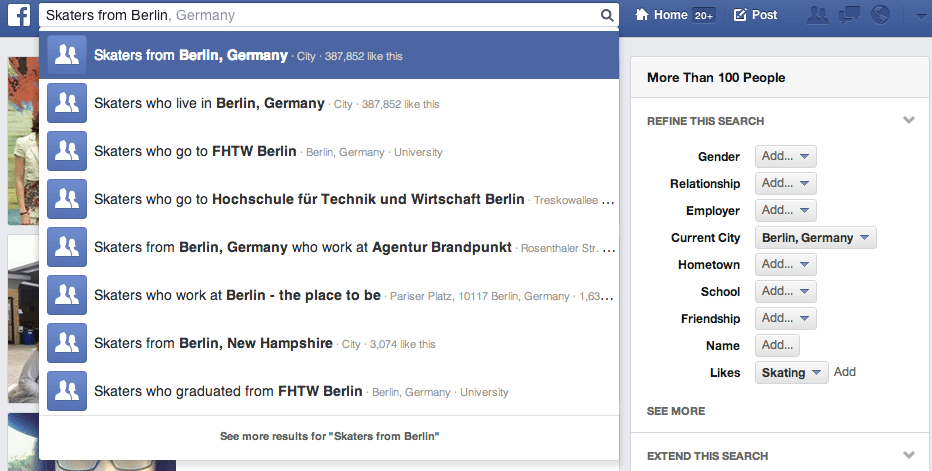
Task: Expand the Extend This Search section
Action: tap(908, 455)
